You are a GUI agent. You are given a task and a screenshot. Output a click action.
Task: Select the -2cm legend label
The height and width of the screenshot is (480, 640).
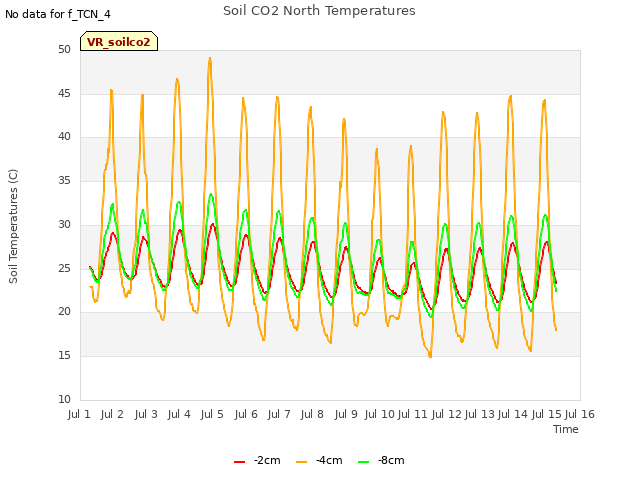(267, 460)
